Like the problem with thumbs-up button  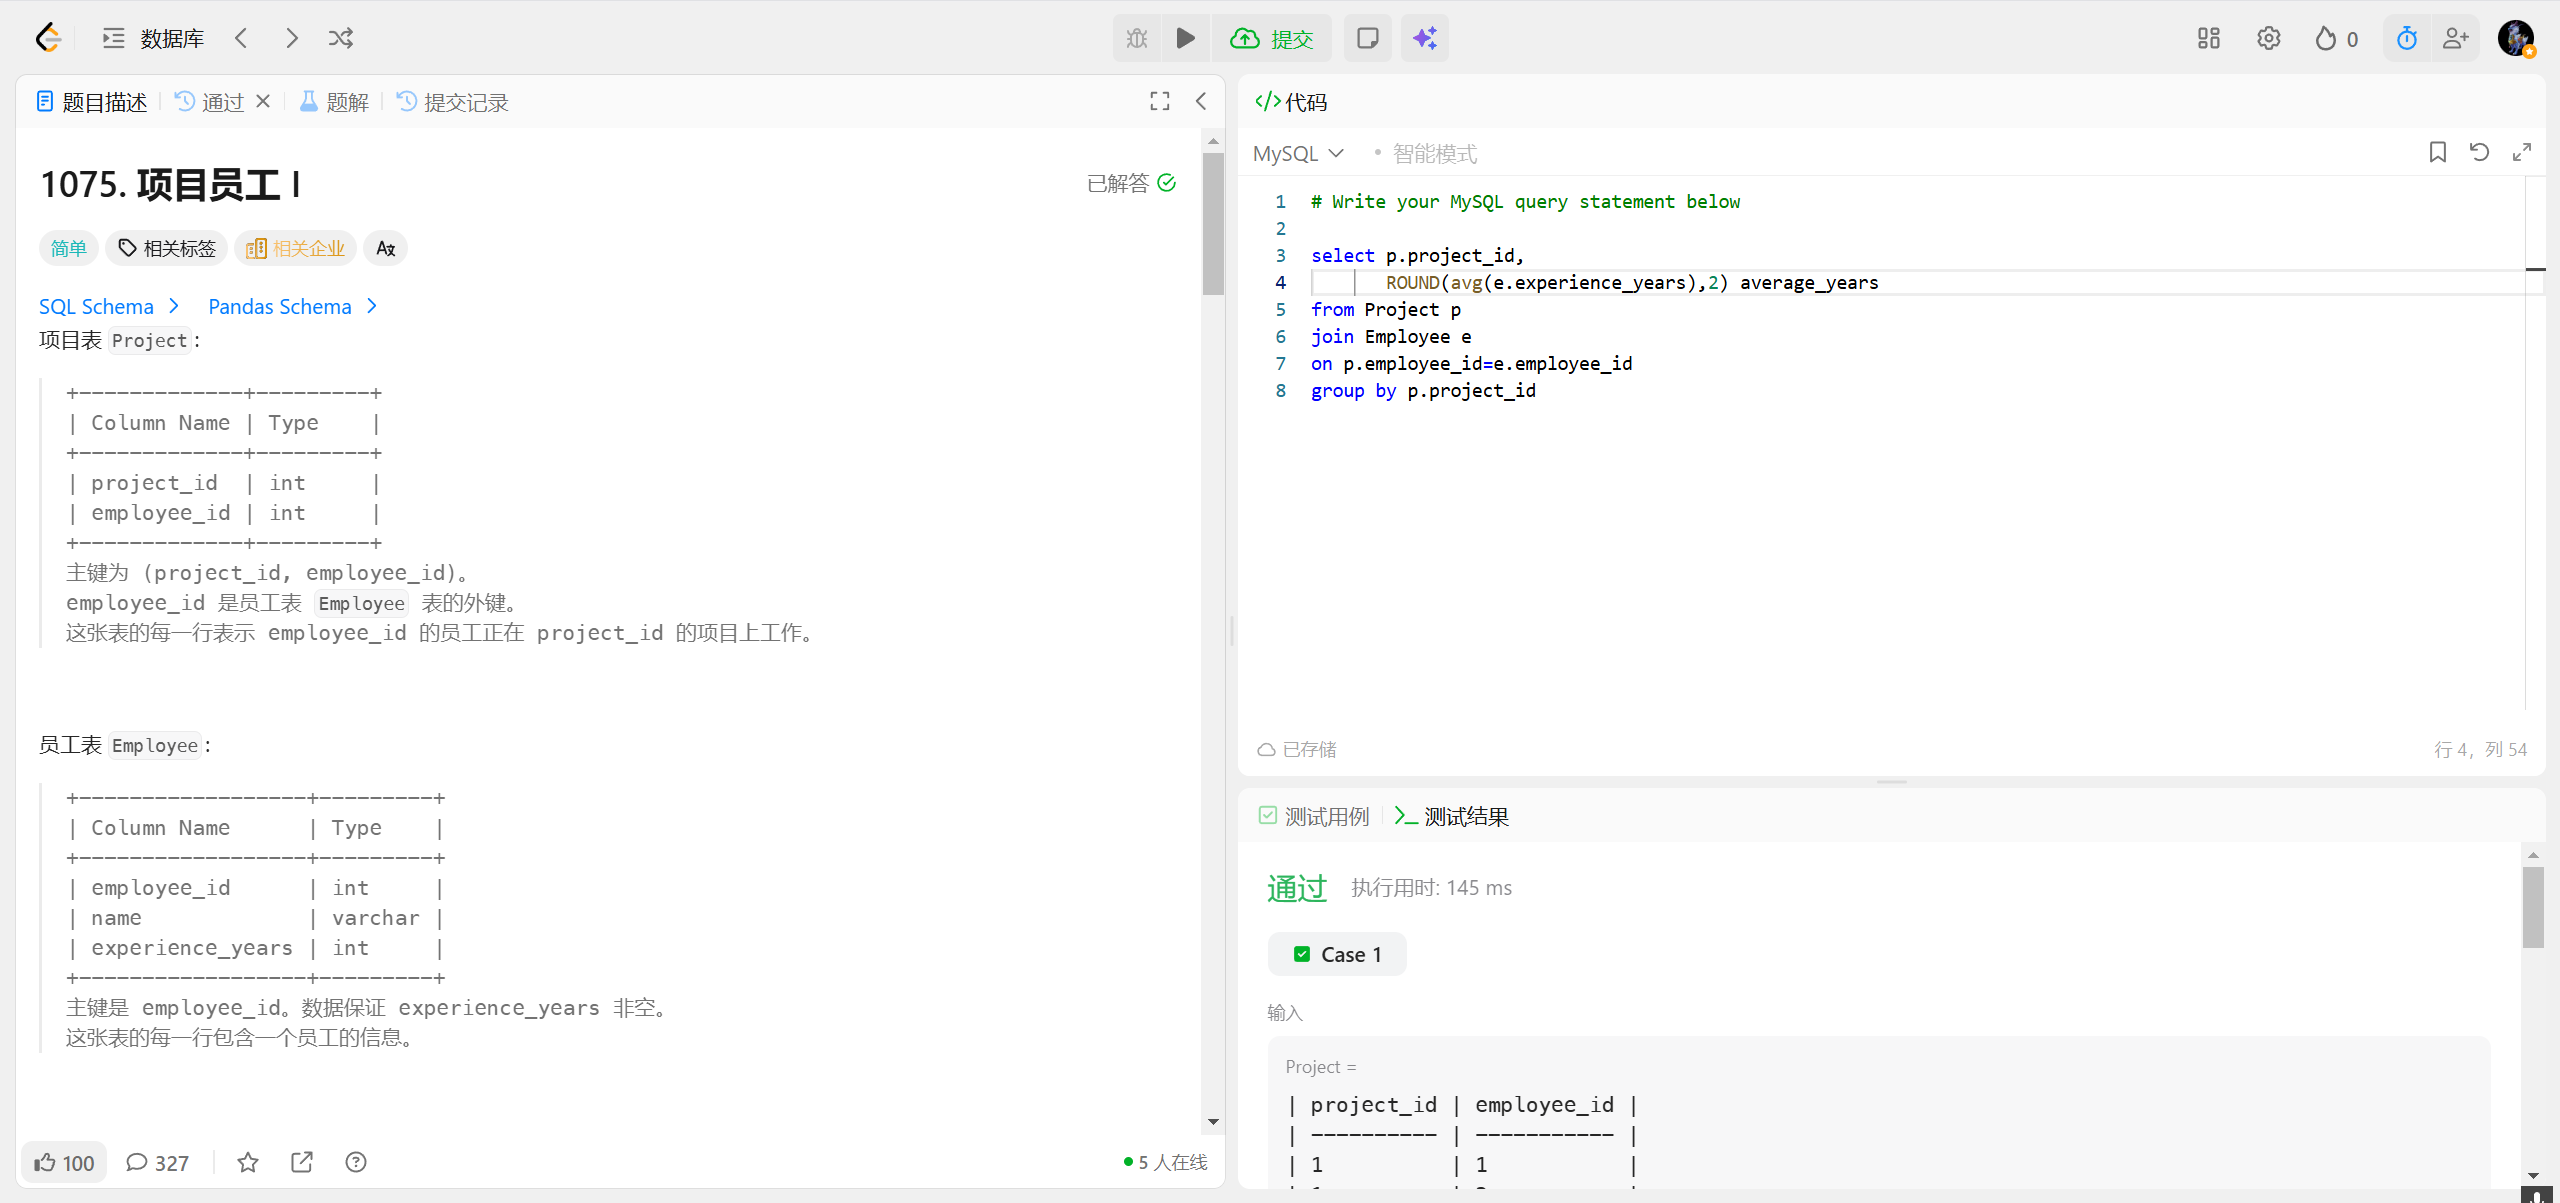64,1162
